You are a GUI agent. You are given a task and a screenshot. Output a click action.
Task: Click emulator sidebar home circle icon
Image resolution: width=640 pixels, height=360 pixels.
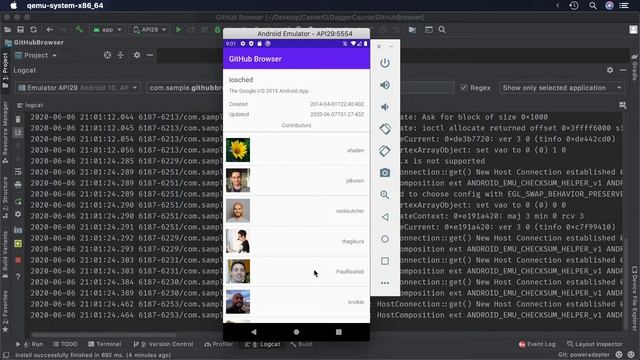tap(384, 239)
